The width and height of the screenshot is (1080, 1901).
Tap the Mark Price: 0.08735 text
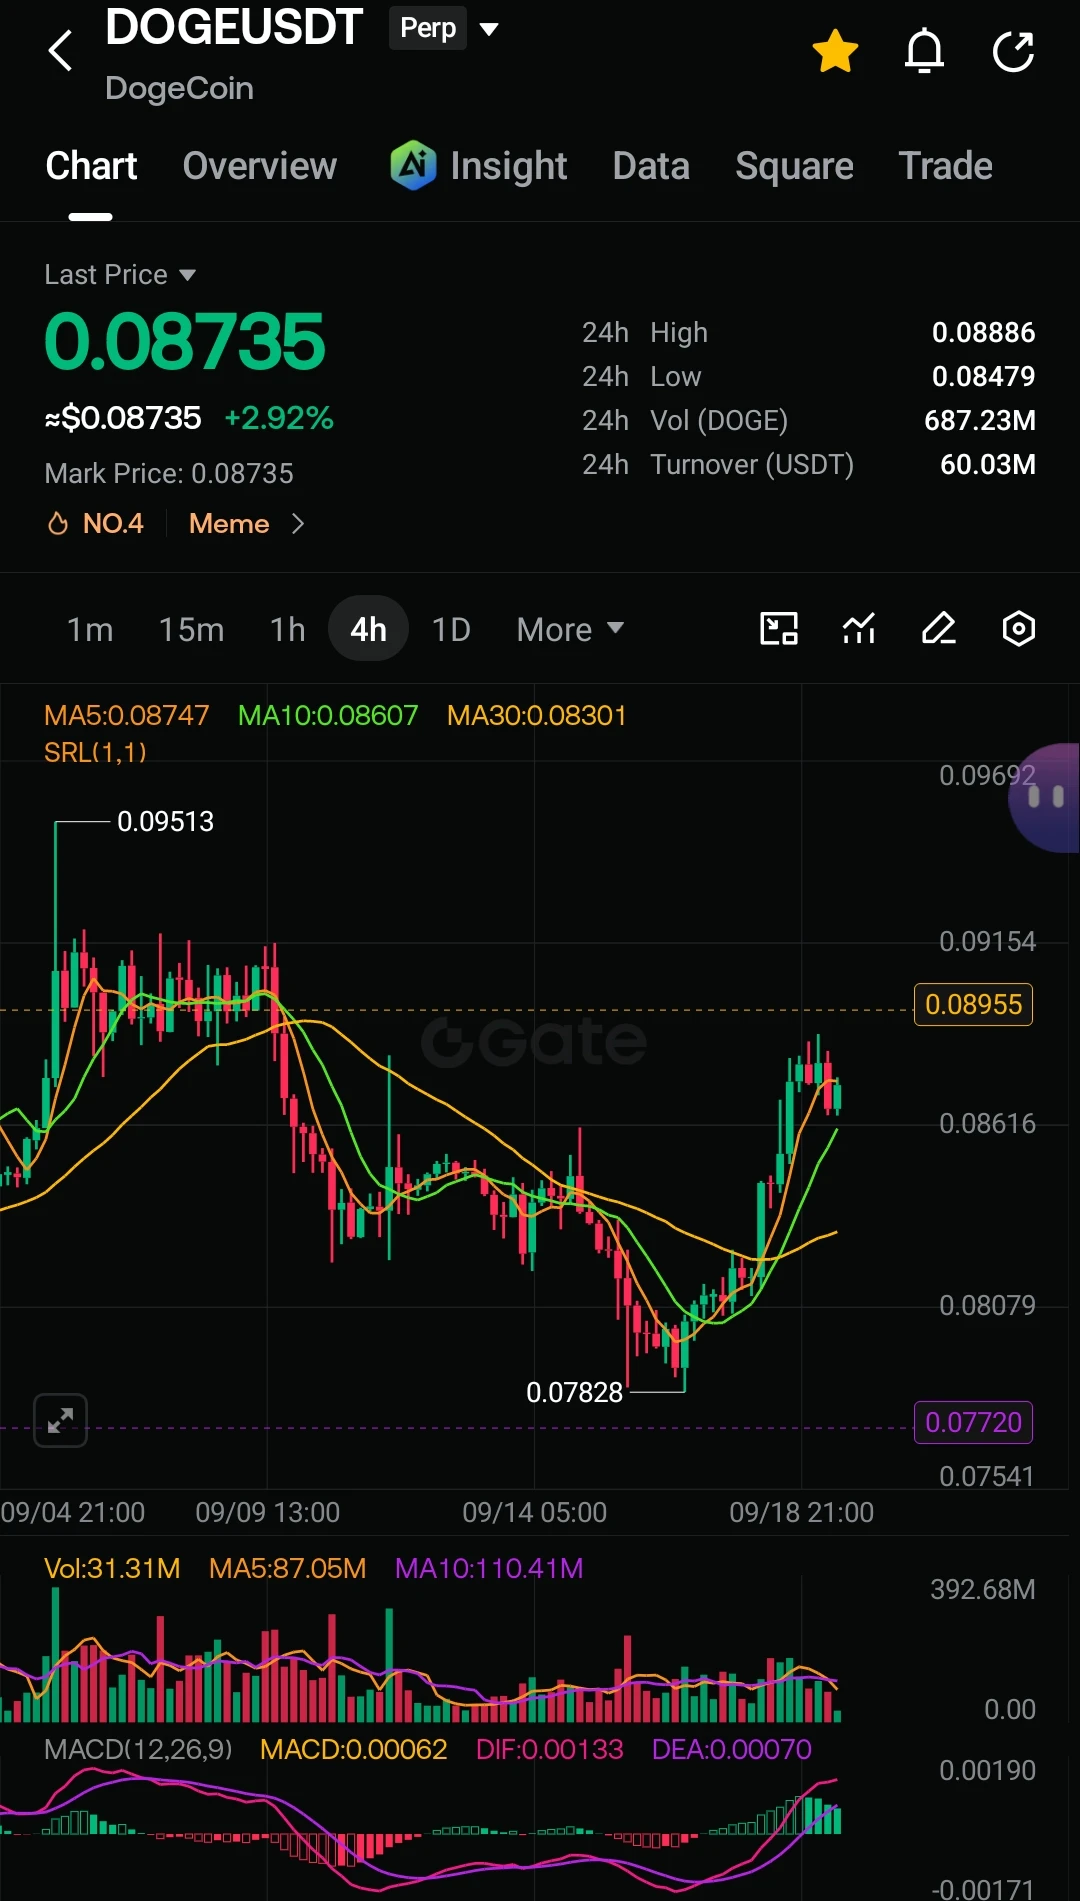point(169,473)
